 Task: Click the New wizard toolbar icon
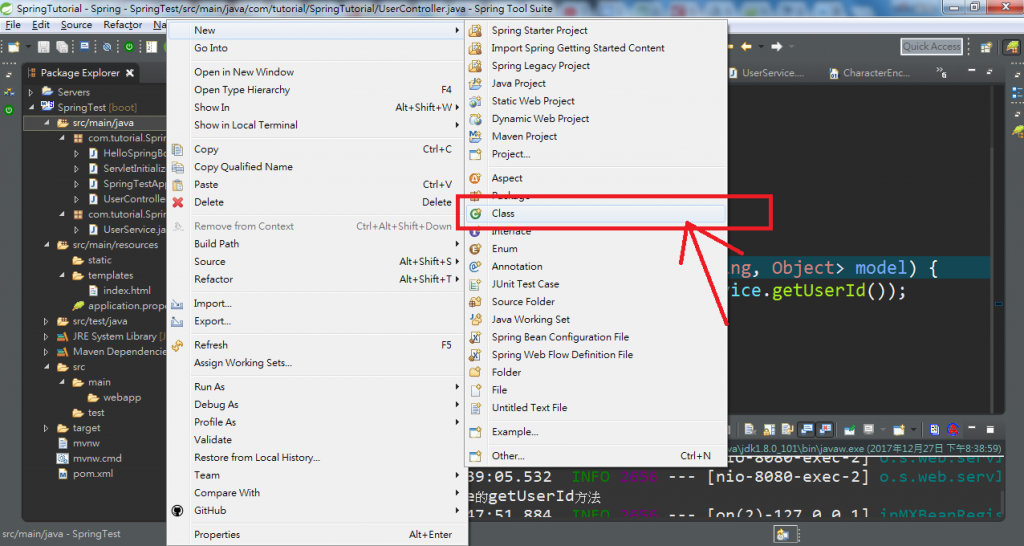(14, 46)
